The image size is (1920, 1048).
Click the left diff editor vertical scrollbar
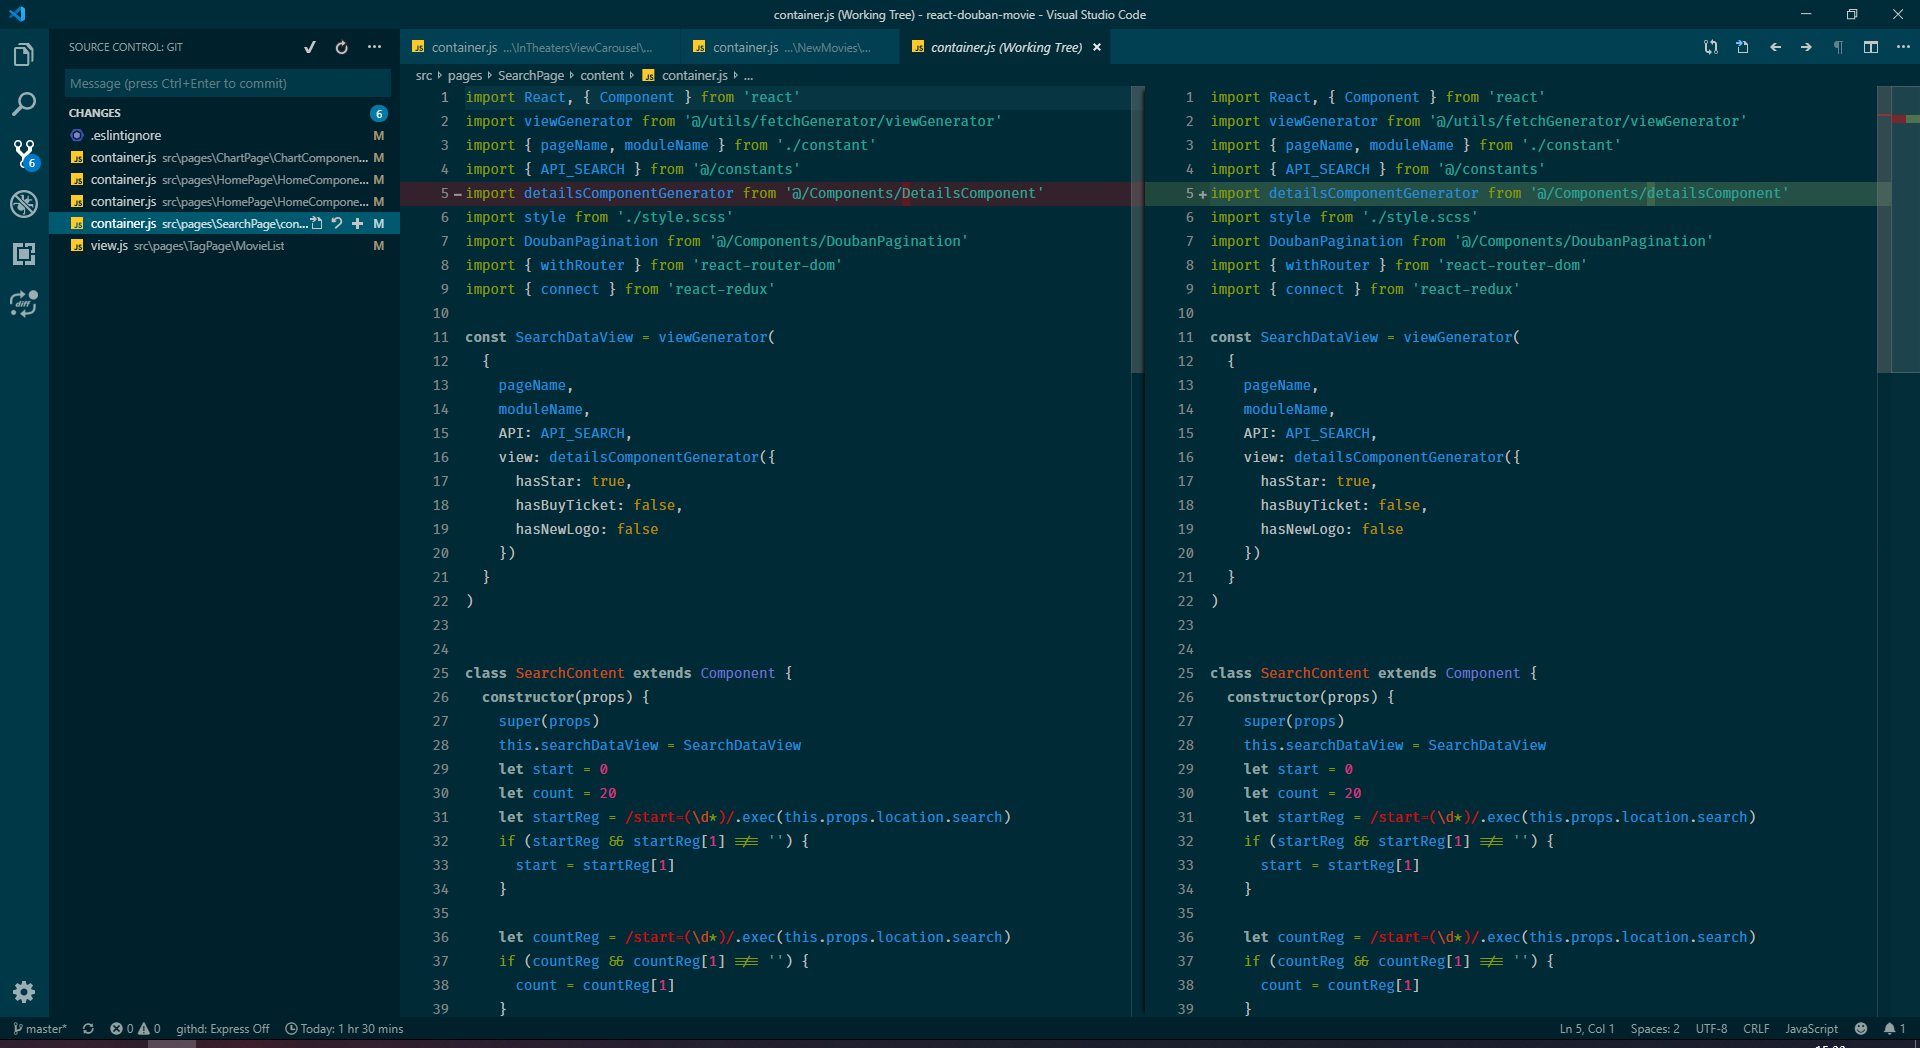point(1137,230)
